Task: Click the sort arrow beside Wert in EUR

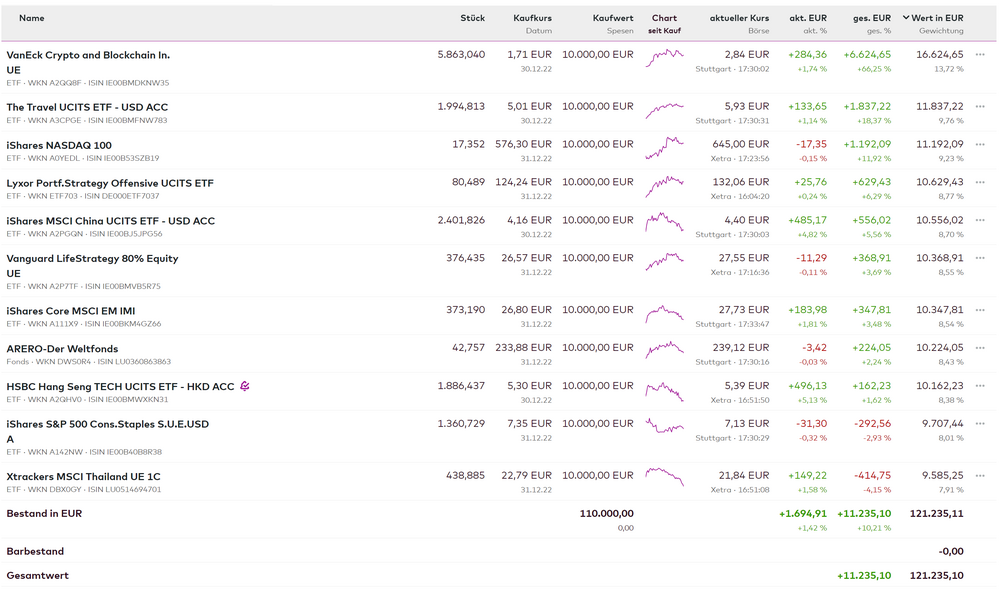Action: pos(906,18)
